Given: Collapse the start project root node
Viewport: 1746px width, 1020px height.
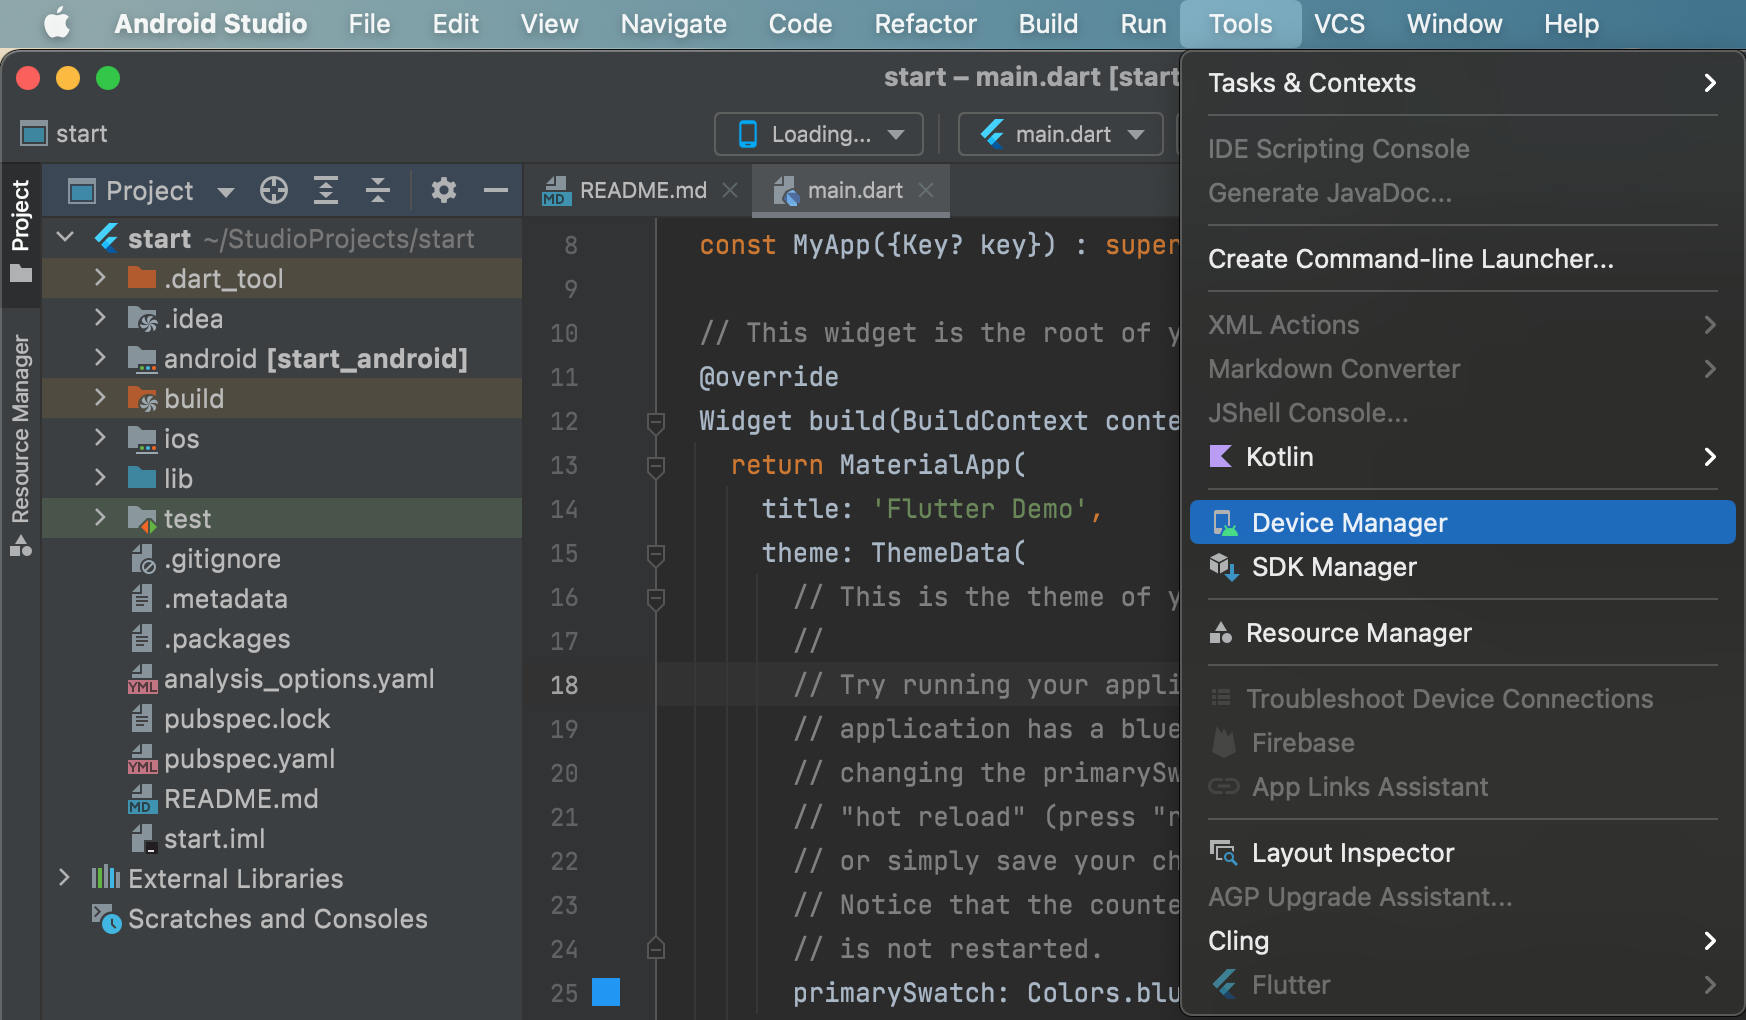Looking at the screenshot, I should [66, 238].
